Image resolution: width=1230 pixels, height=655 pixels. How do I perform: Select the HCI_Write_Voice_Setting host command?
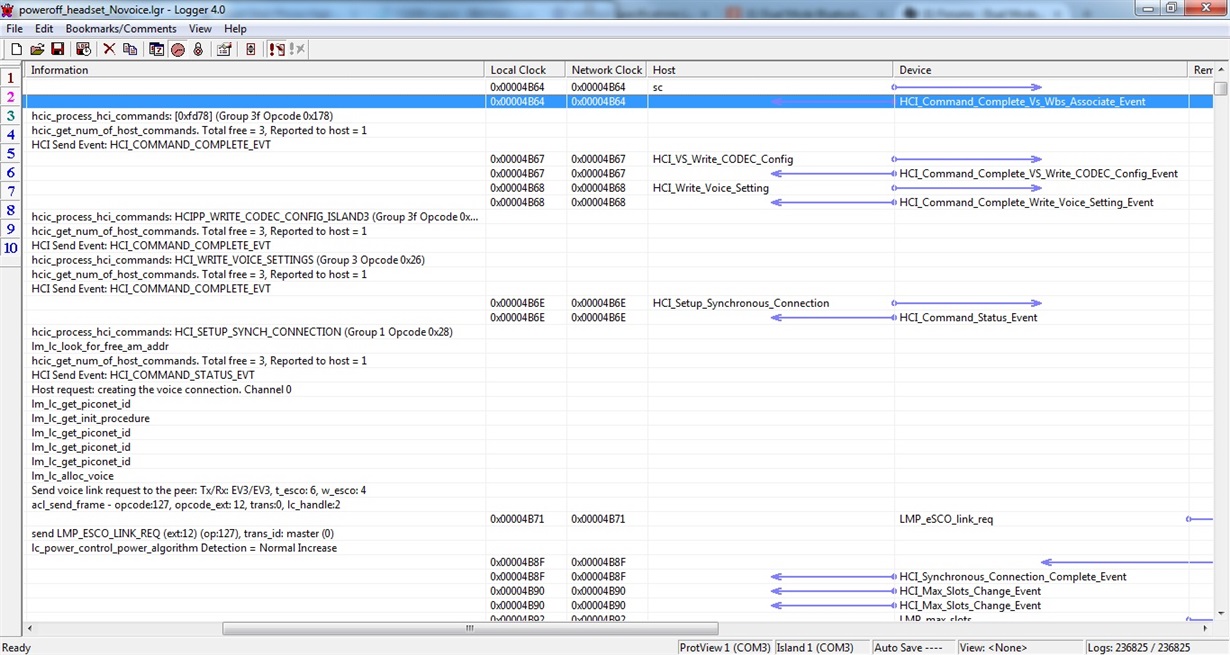(x=711, y=188)
